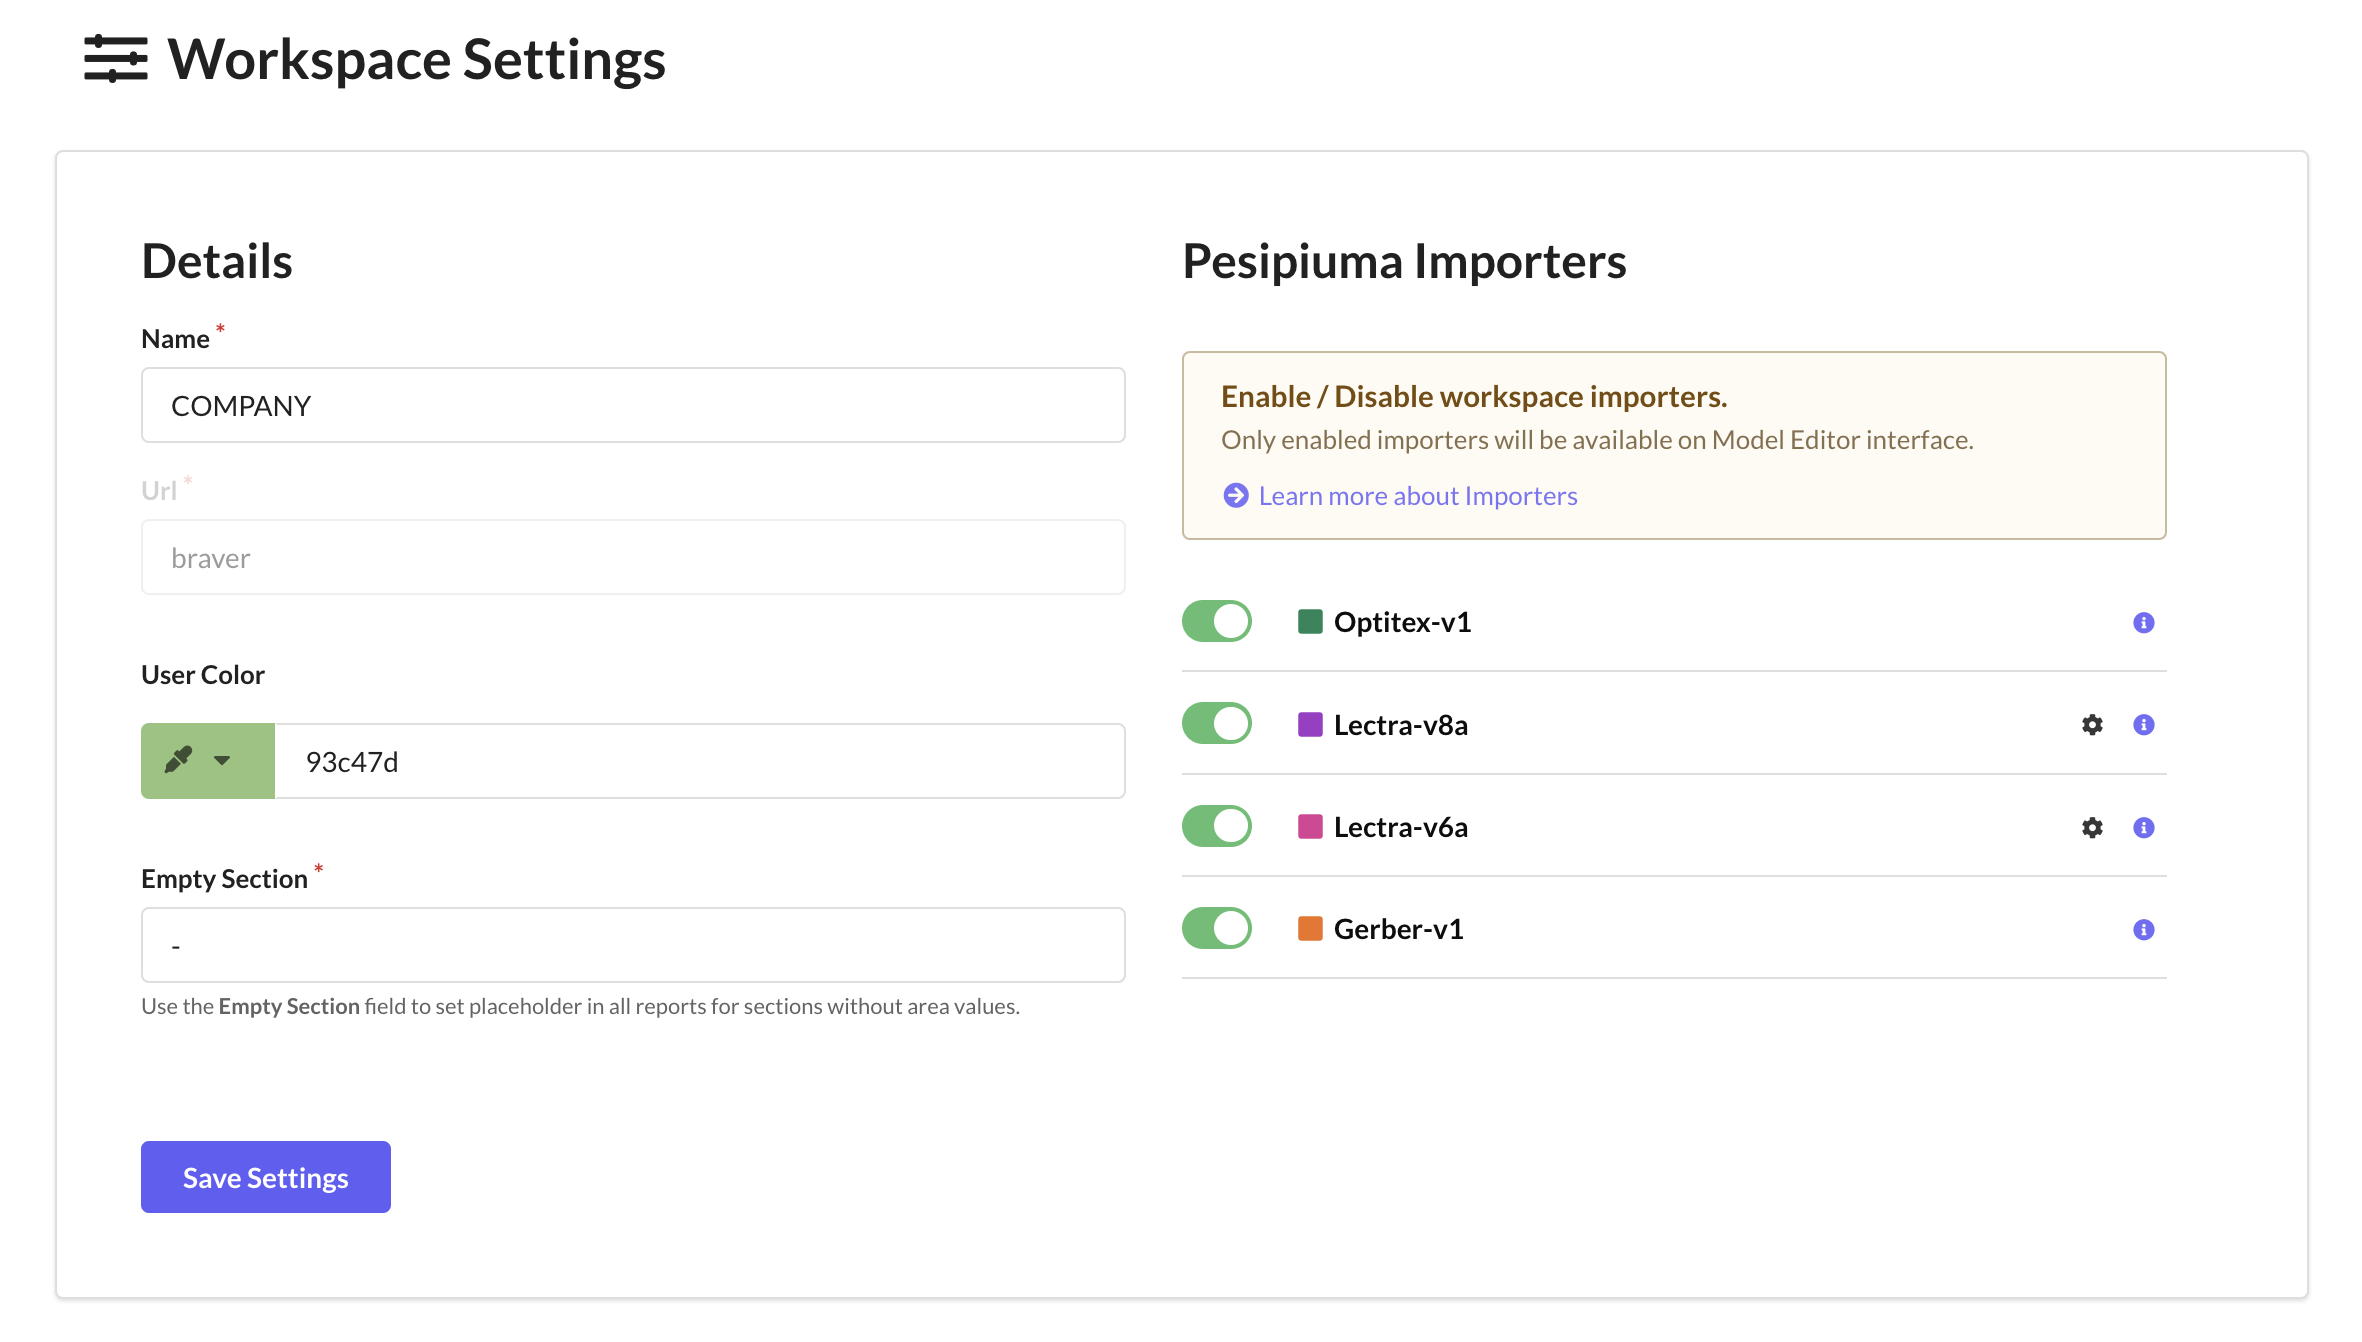The width and height of the screenshot is (2362, 1342).
Task: Click the 93c47d hex color field
Action: tap(699, 761)
